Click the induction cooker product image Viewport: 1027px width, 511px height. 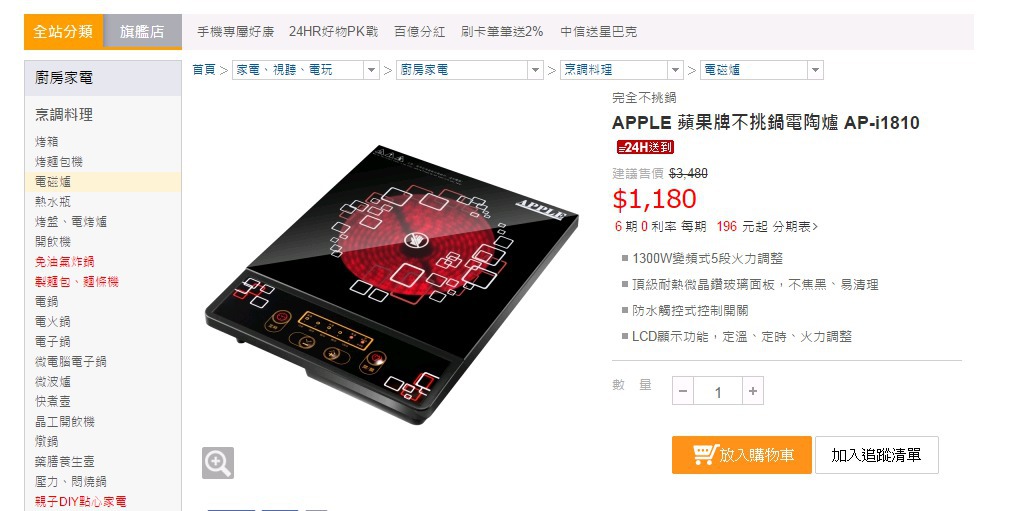click(x=392, y=283)
